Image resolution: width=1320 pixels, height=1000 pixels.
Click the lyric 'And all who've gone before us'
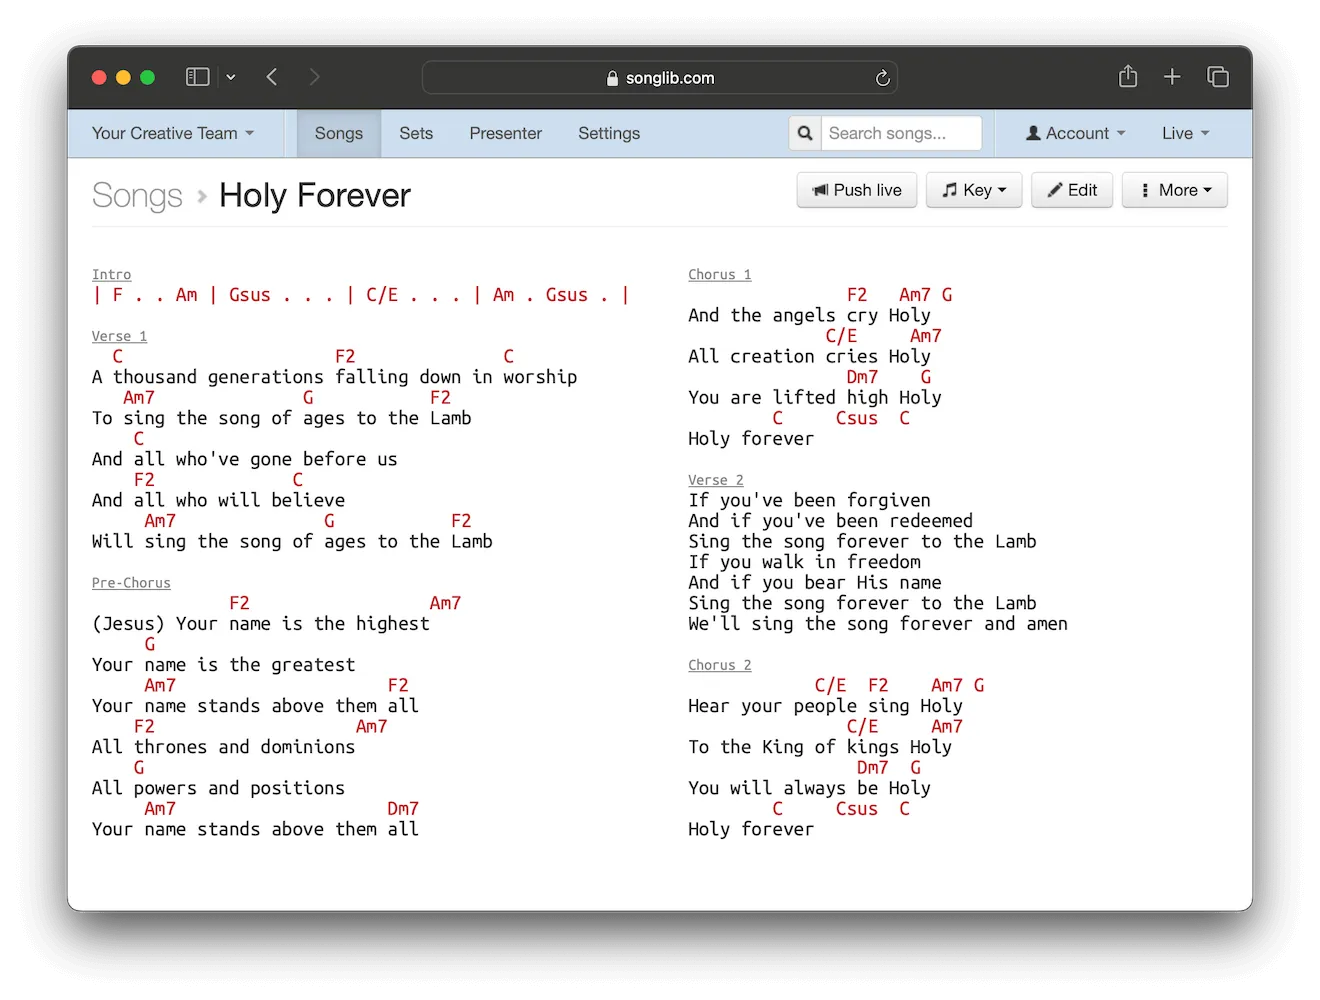(x=244, y=459)
